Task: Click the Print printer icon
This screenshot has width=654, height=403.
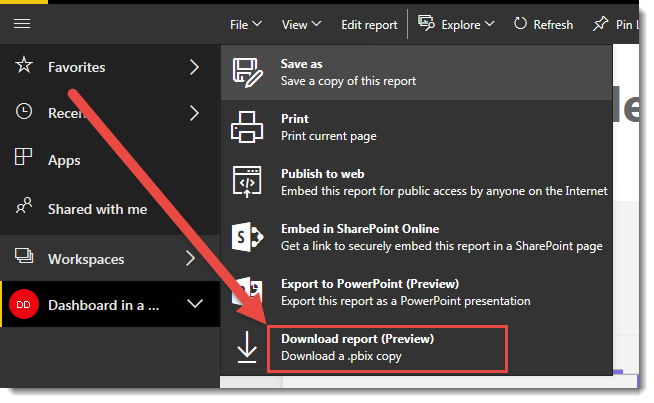Action: (x=247, y=127)
